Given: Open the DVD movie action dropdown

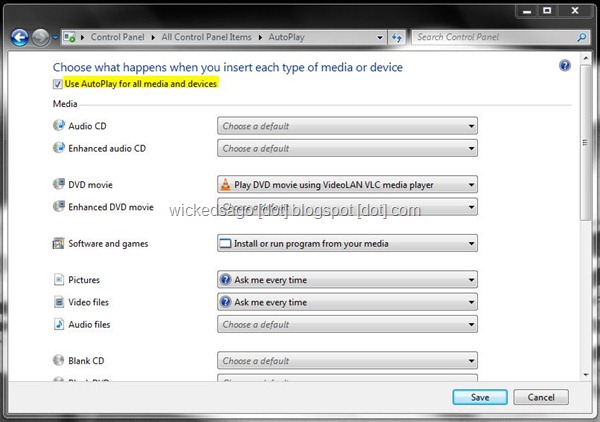Looking at the screenshot, I should pos(347,184).
